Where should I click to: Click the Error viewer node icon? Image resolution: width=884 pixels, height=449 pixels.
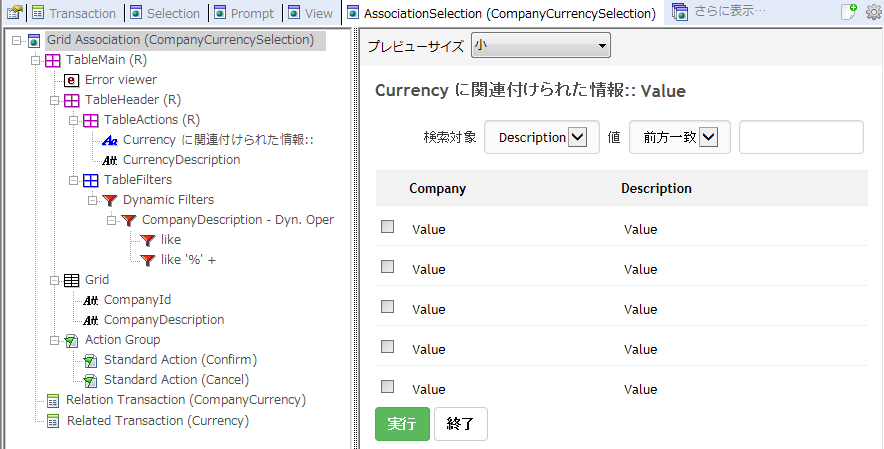pos(72,80)
